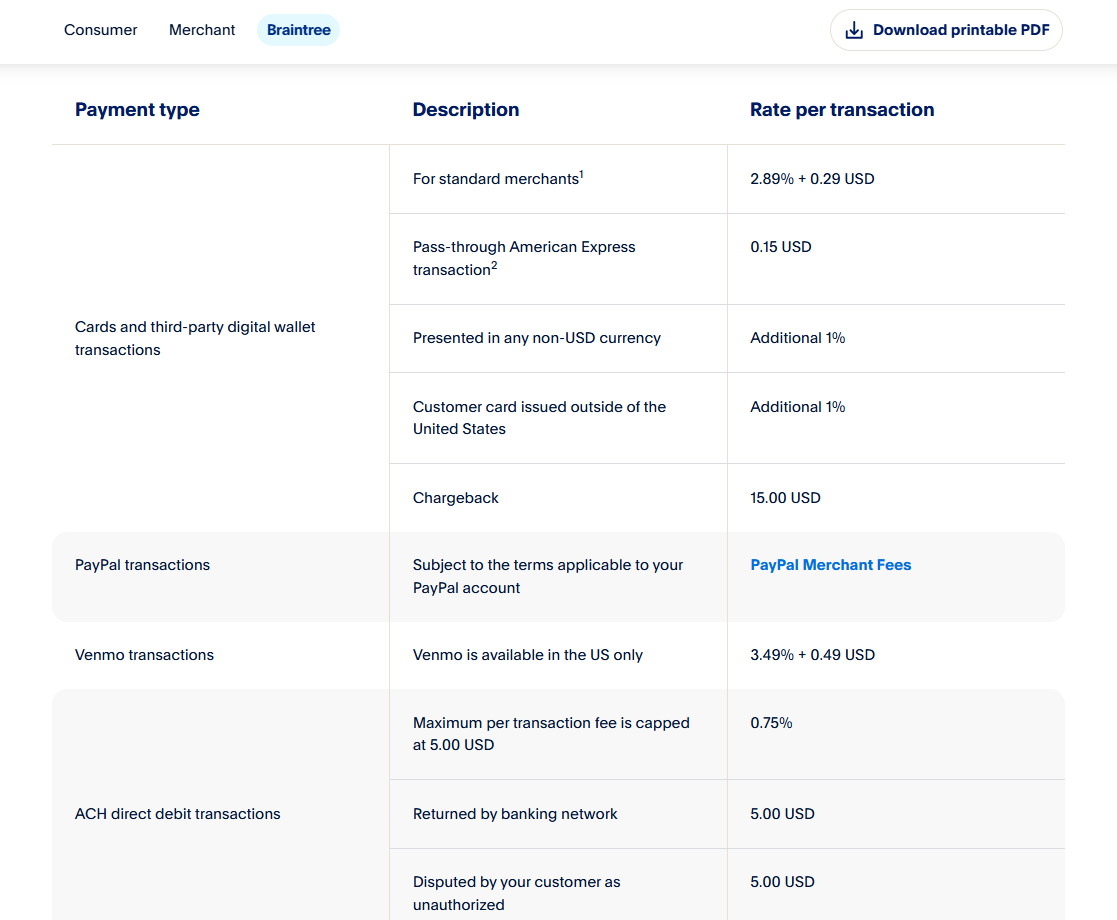Click footnote 1 after standard merchants
This screenshot has height=920, width=1117.
point(581,175)
